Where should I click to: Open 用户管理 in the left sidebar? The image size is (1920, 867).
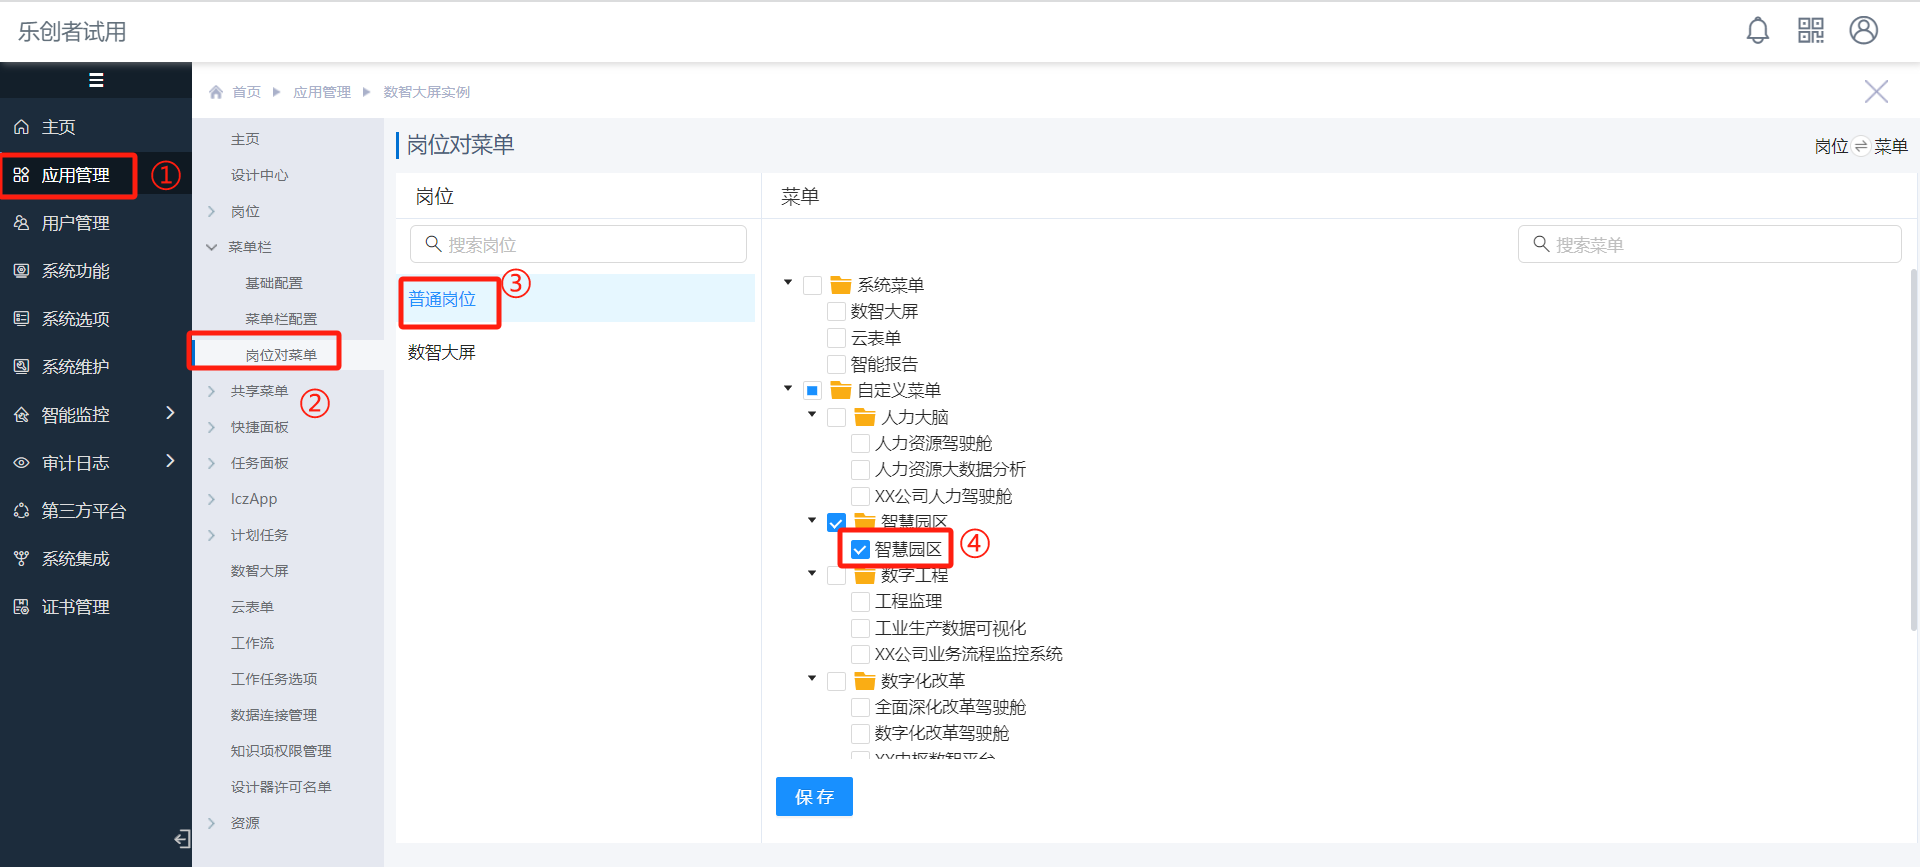pyautogui.click(x=75, y=223)
